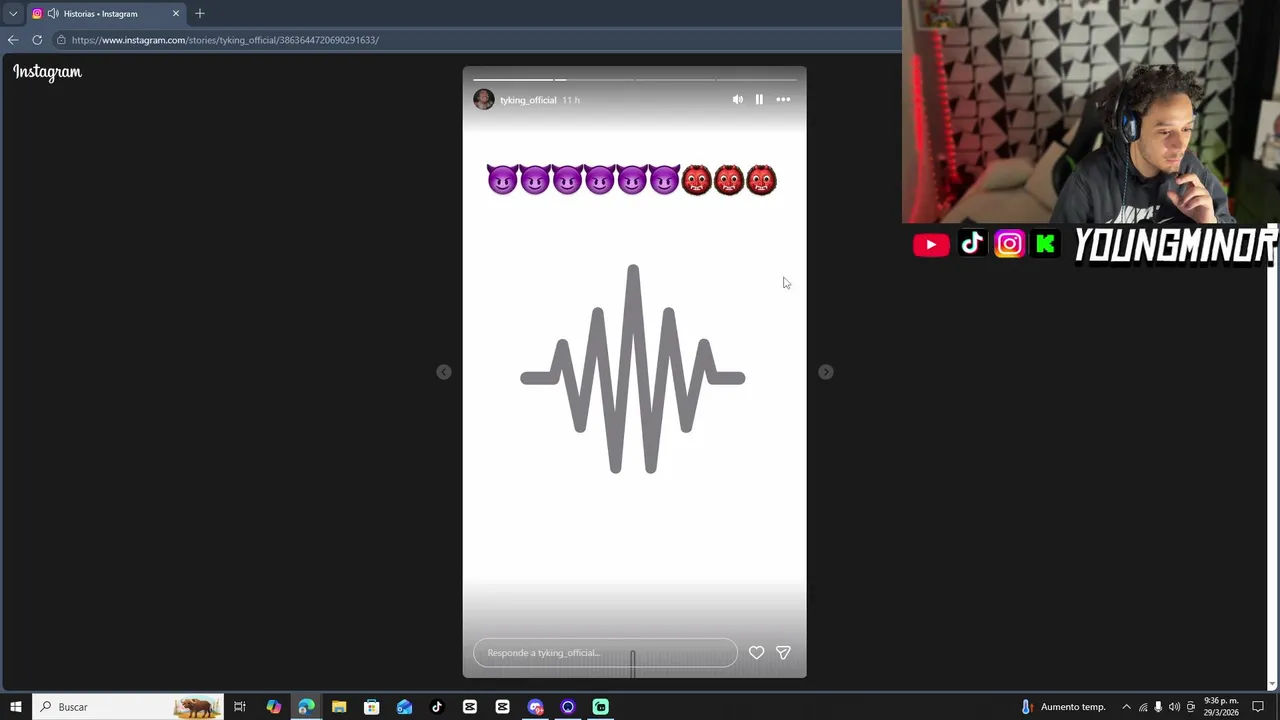Open the tyking_official username link
This screenshot has height=720, width=1280.
[528, 100]
